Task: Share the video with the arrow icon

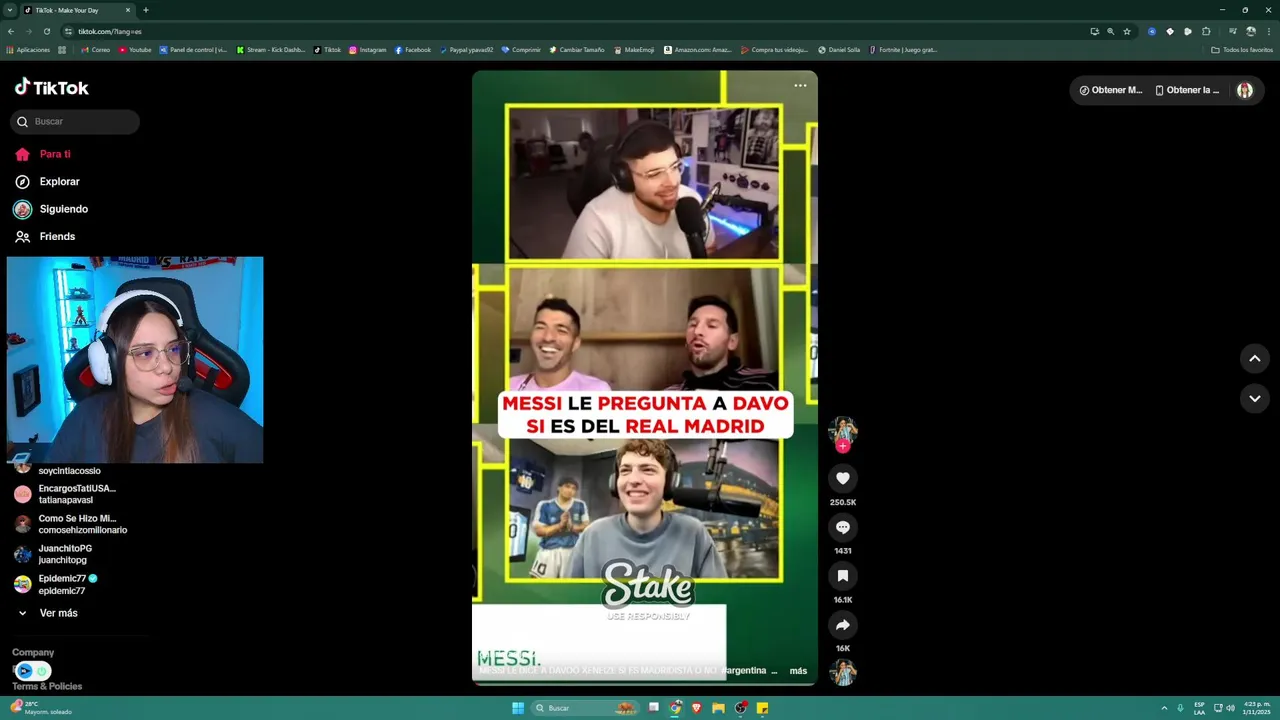Action: [x=843, y=625]
